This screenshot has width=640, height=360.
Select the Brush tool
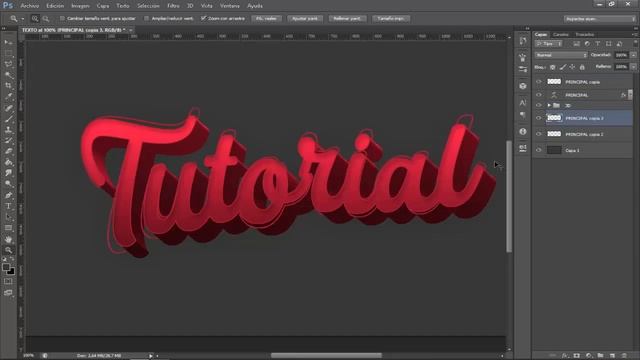pos(8,119)
